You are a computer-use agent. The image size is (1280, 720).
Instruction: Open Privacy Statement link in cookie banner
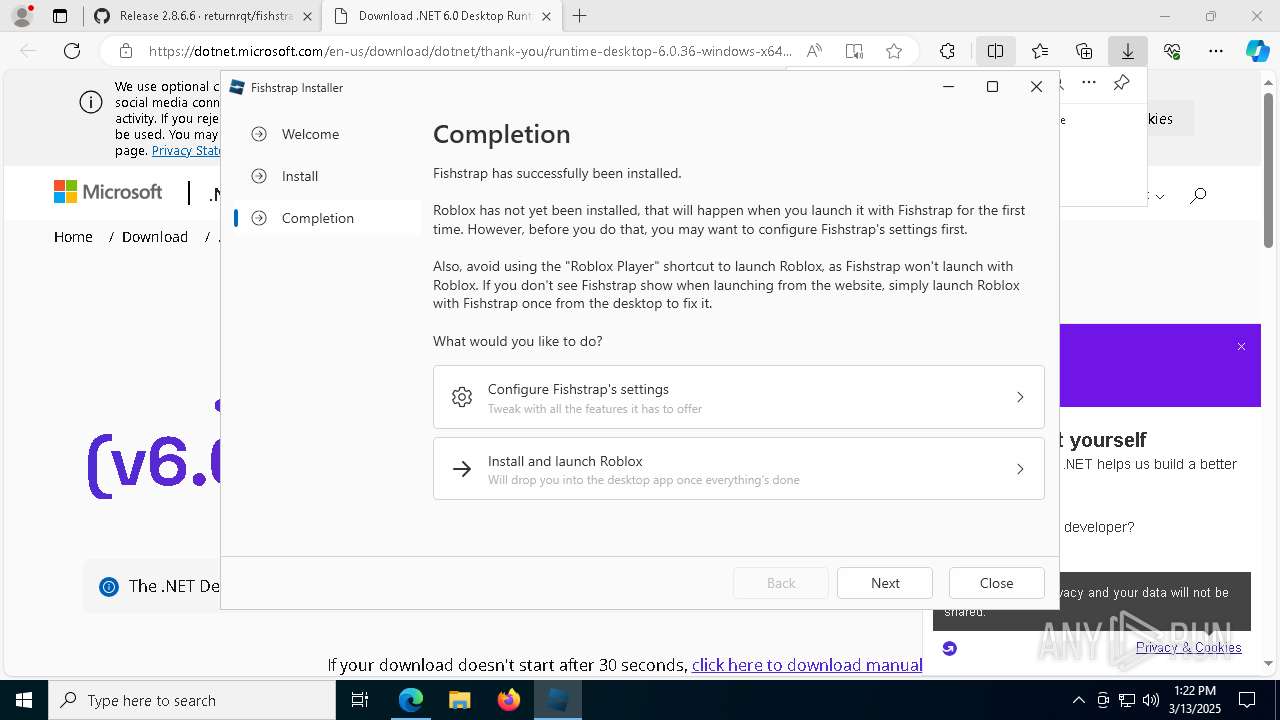(x=187, y=150)
